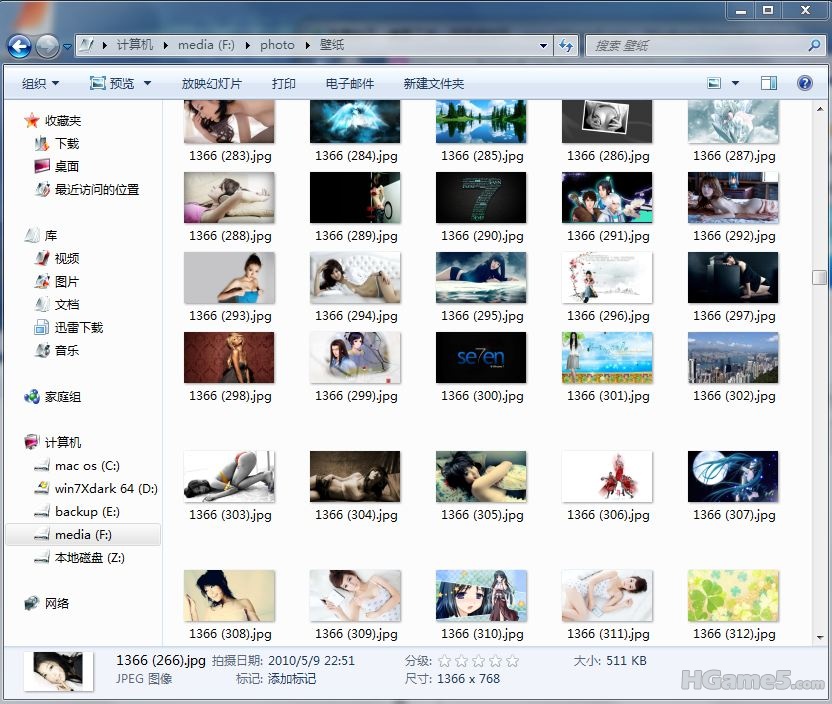Viewport: 832px width, 704px height.
Task: Open the 预览 dropdown arrow
Action: coord(147,84)
